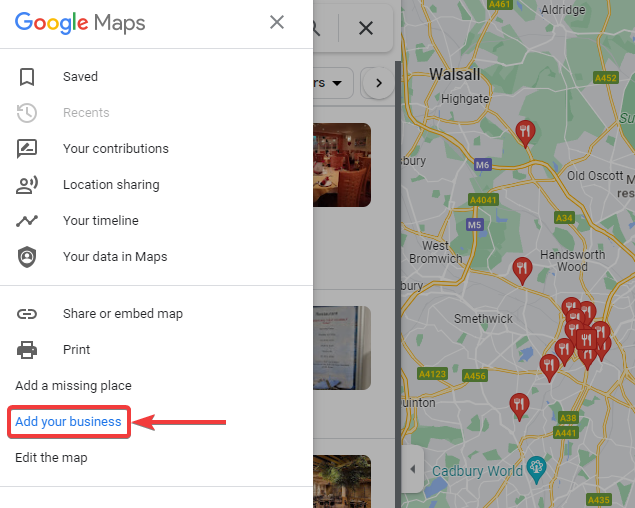Click the restaurant pin near Quinton

click(x=519, y=406)
